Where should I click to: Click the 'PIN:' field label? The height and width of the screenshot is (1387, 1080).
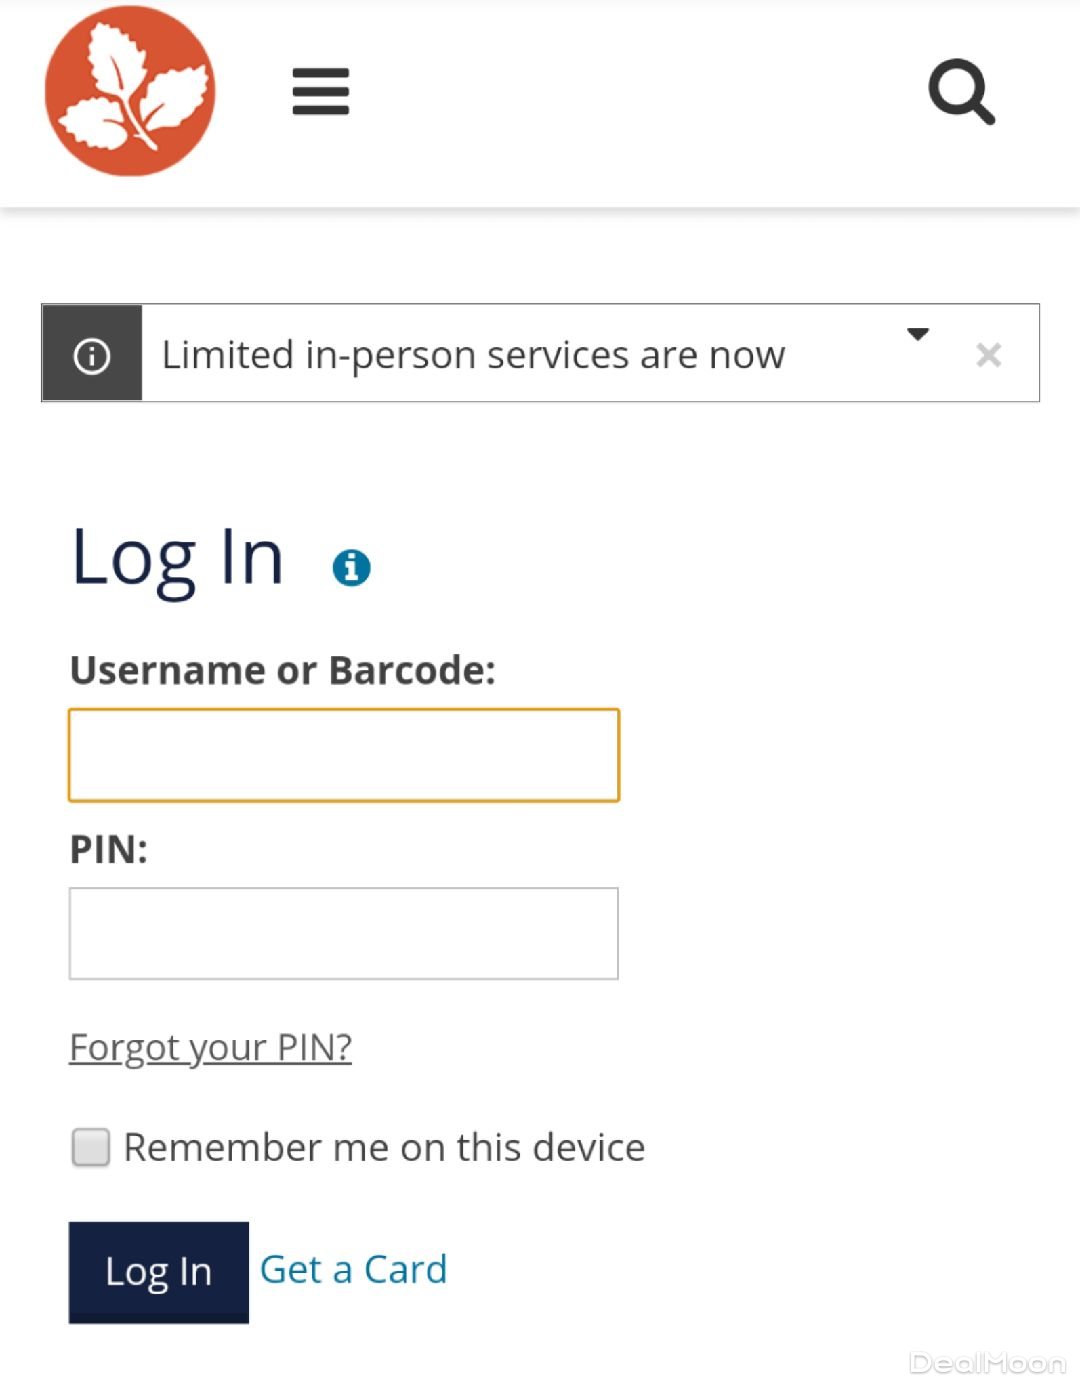108,849
